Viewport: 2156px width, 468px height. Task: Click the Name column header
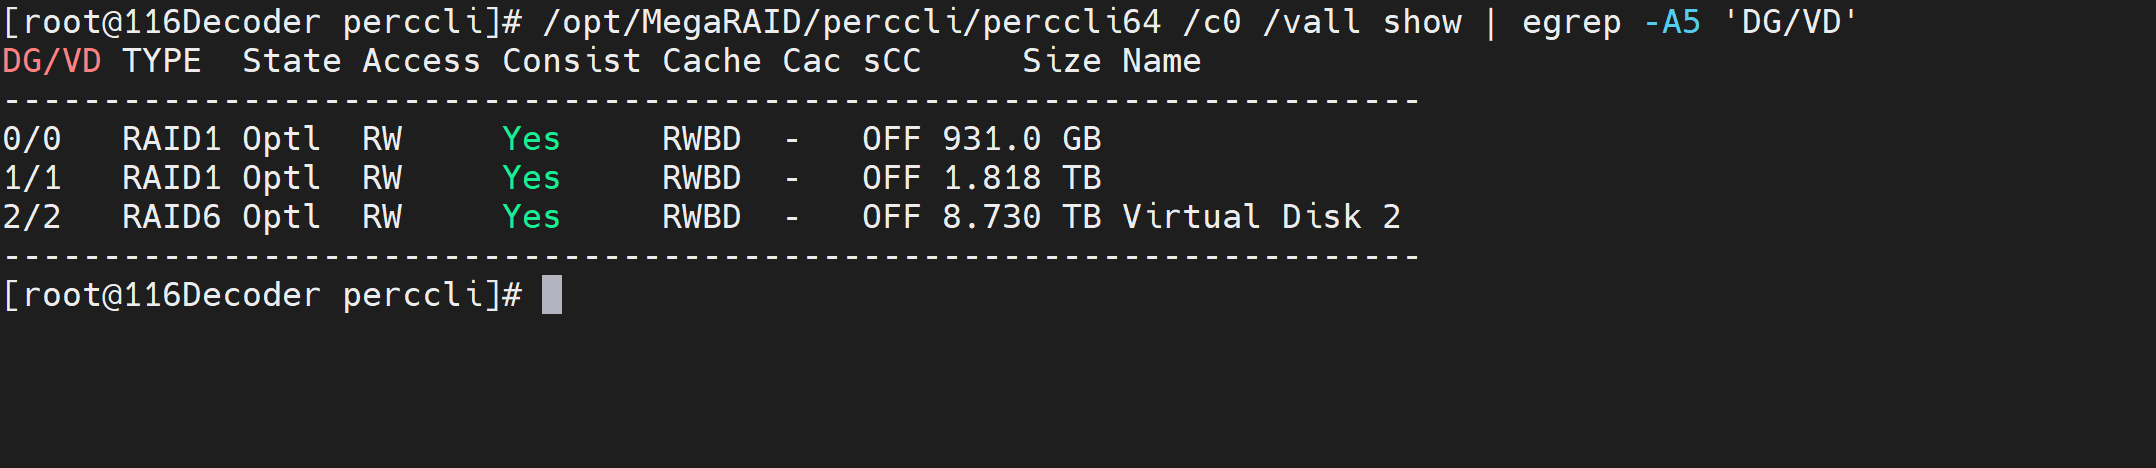[x=1161, y=61]
